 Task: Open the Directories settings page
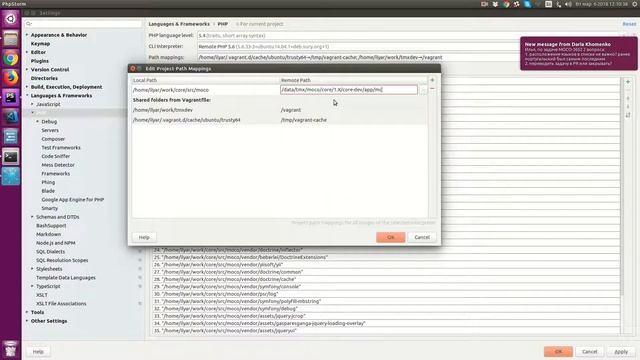point(44,78)
